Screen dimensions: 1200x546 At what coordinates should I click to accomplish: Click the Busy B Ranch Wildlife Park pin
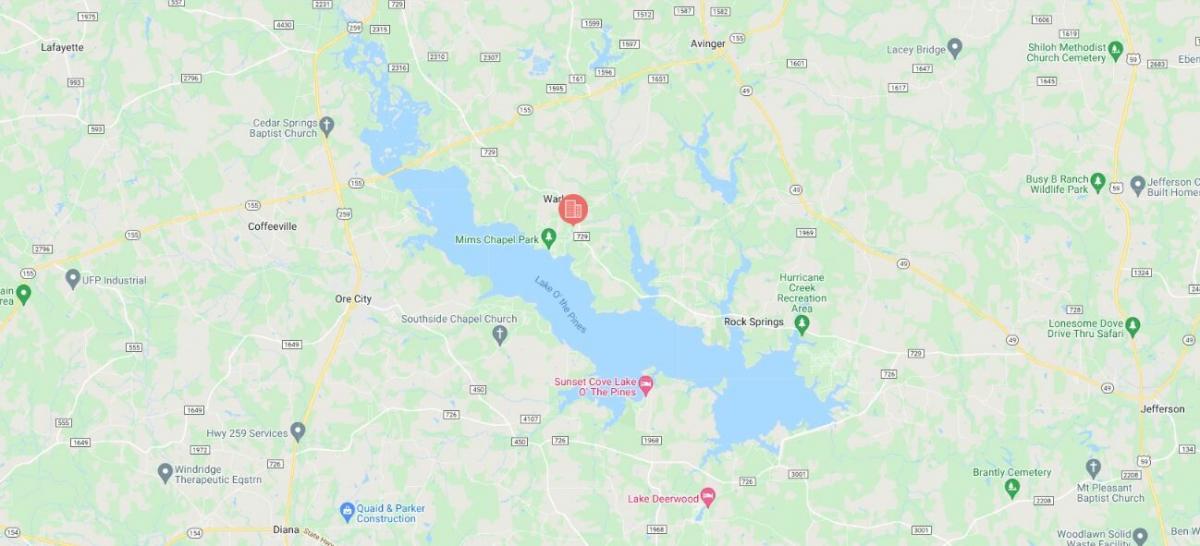click(1098, 182)
